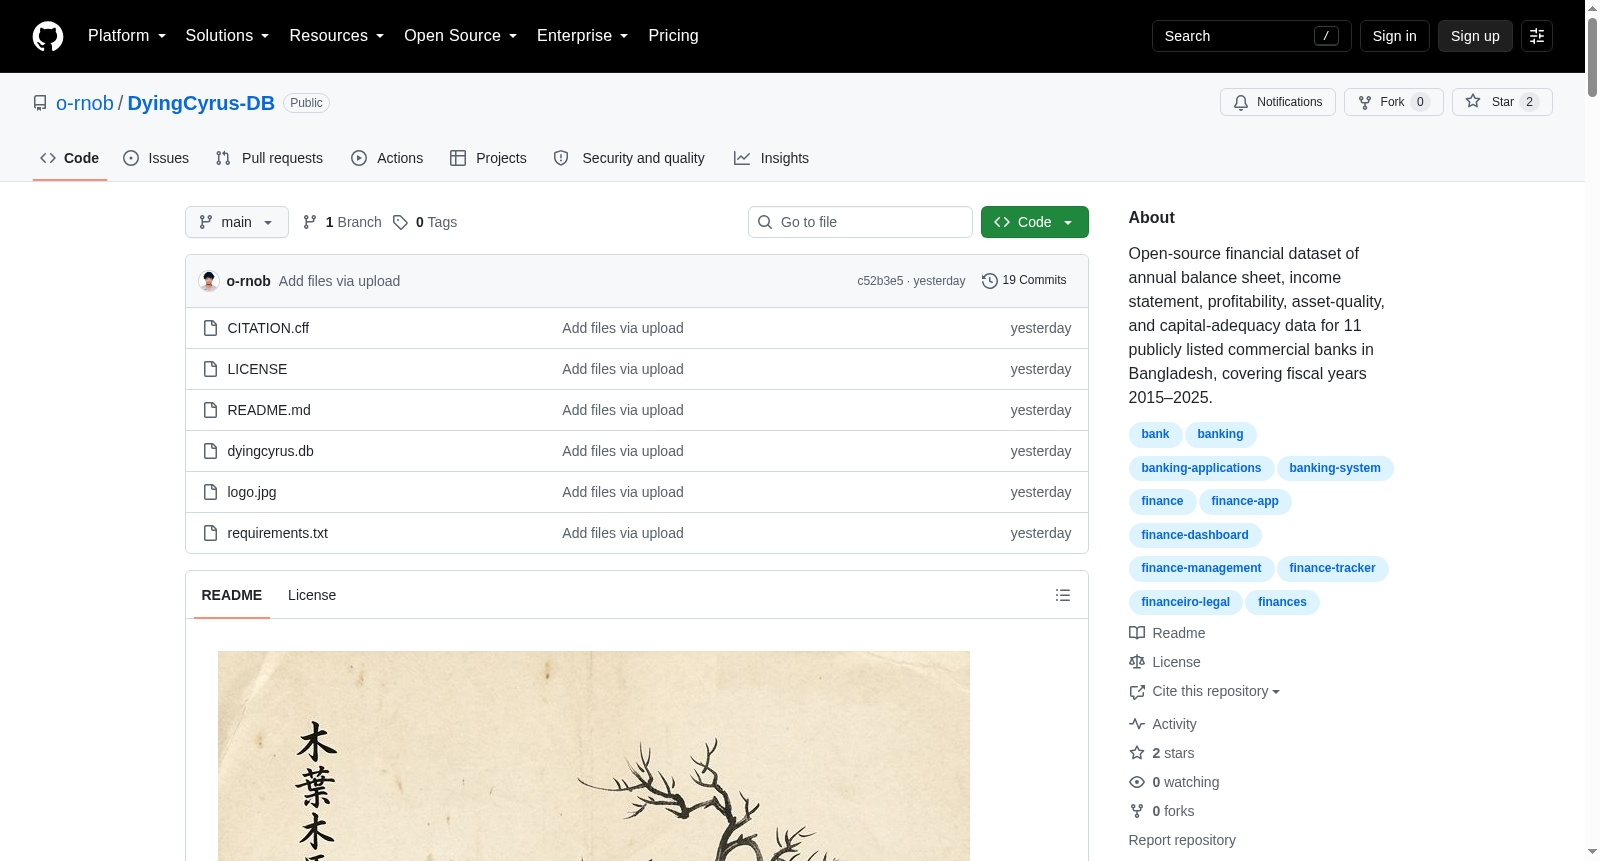Open the DyingCyrus-DB repository title link

(201, 103)
